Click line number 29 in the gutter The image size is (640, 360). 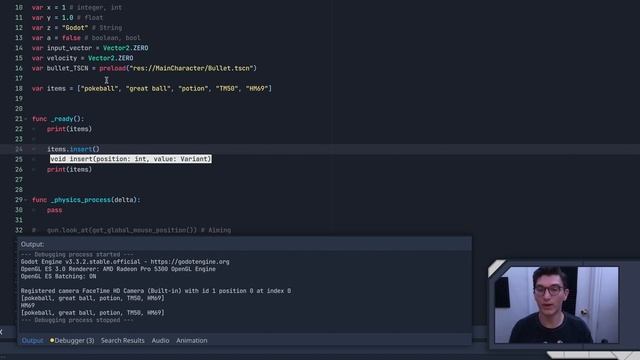(x=19, y=200)
